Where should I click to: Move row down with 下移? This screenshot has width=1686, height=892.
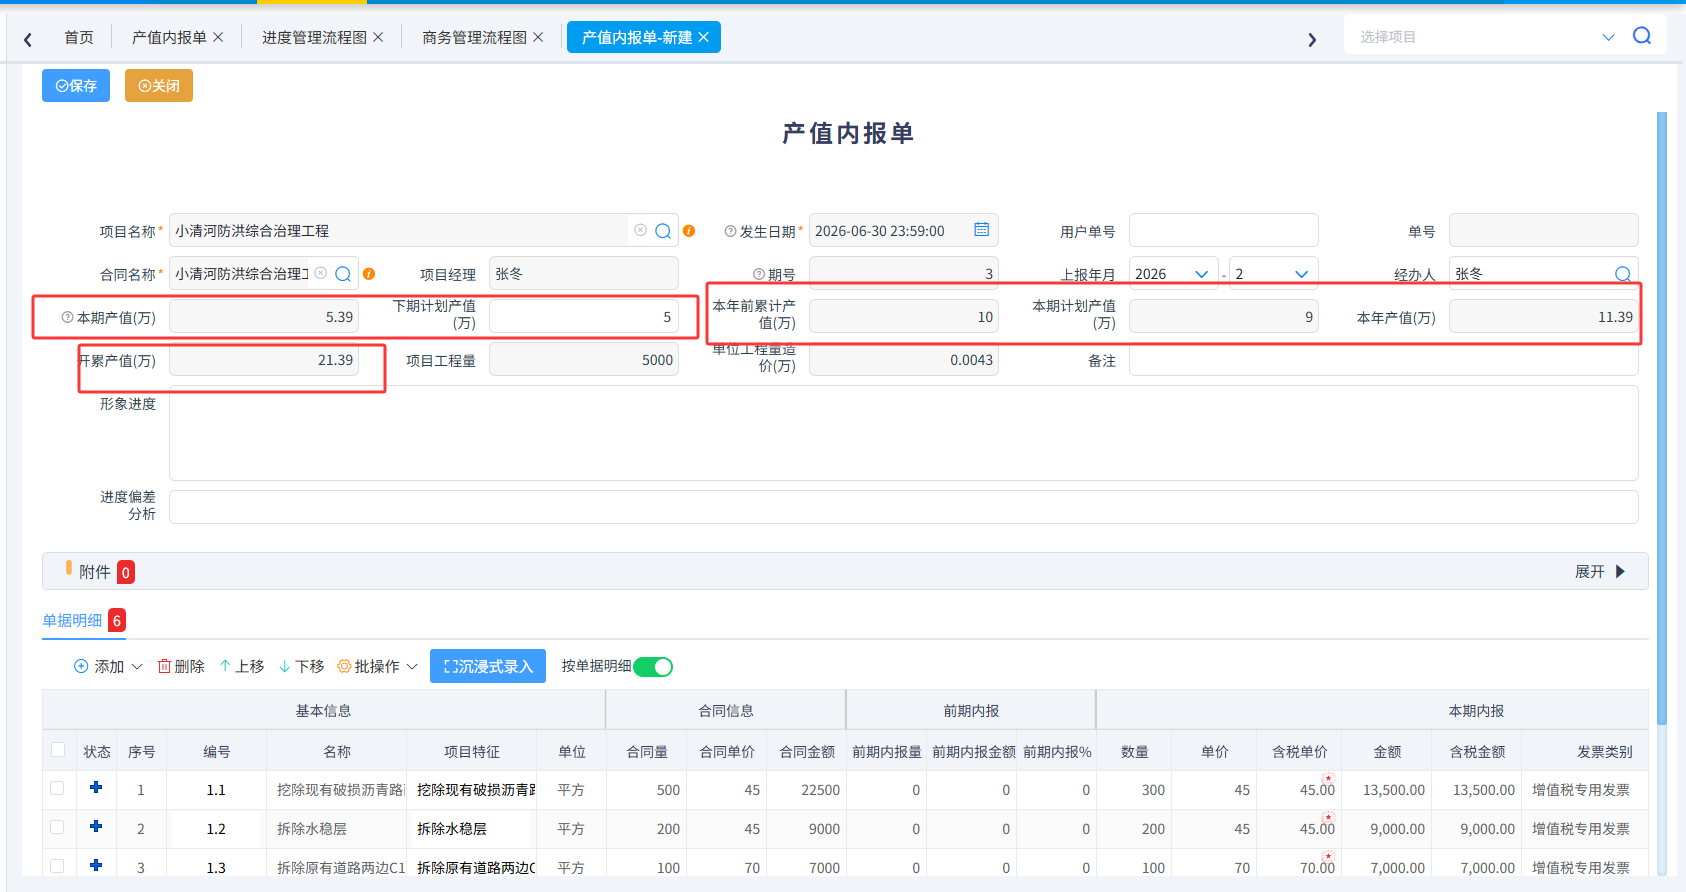(302, 666)
